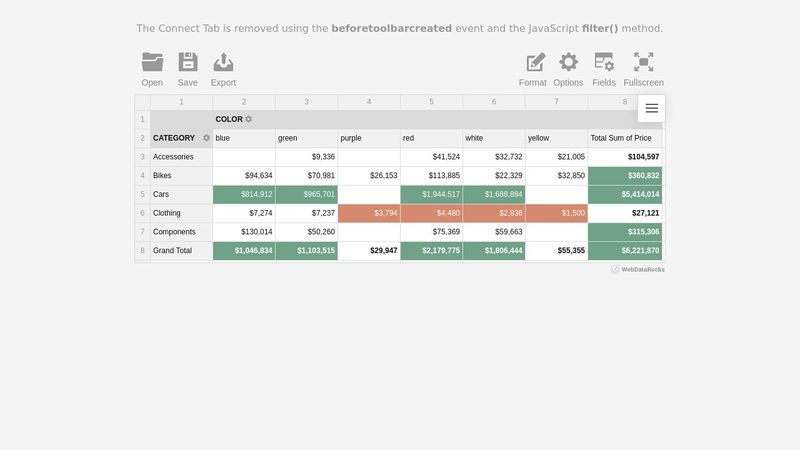The image size is (800, 450).
Task: Click green cell $965,701 in Cars row
Action: pyautogui.click(x=306, y=194)
